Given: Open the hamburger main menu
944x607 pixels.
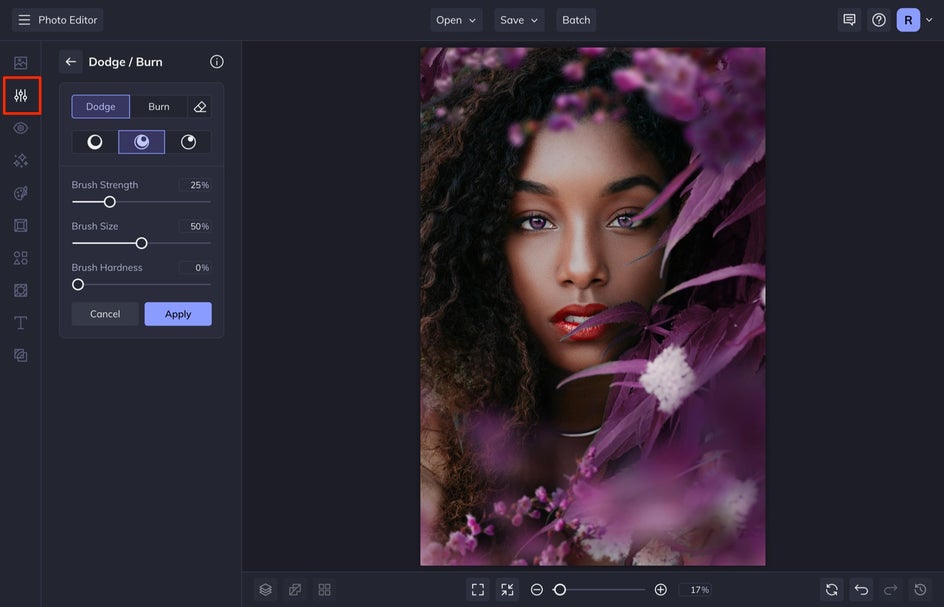Looking at the screenshot, I should [24, 20].
